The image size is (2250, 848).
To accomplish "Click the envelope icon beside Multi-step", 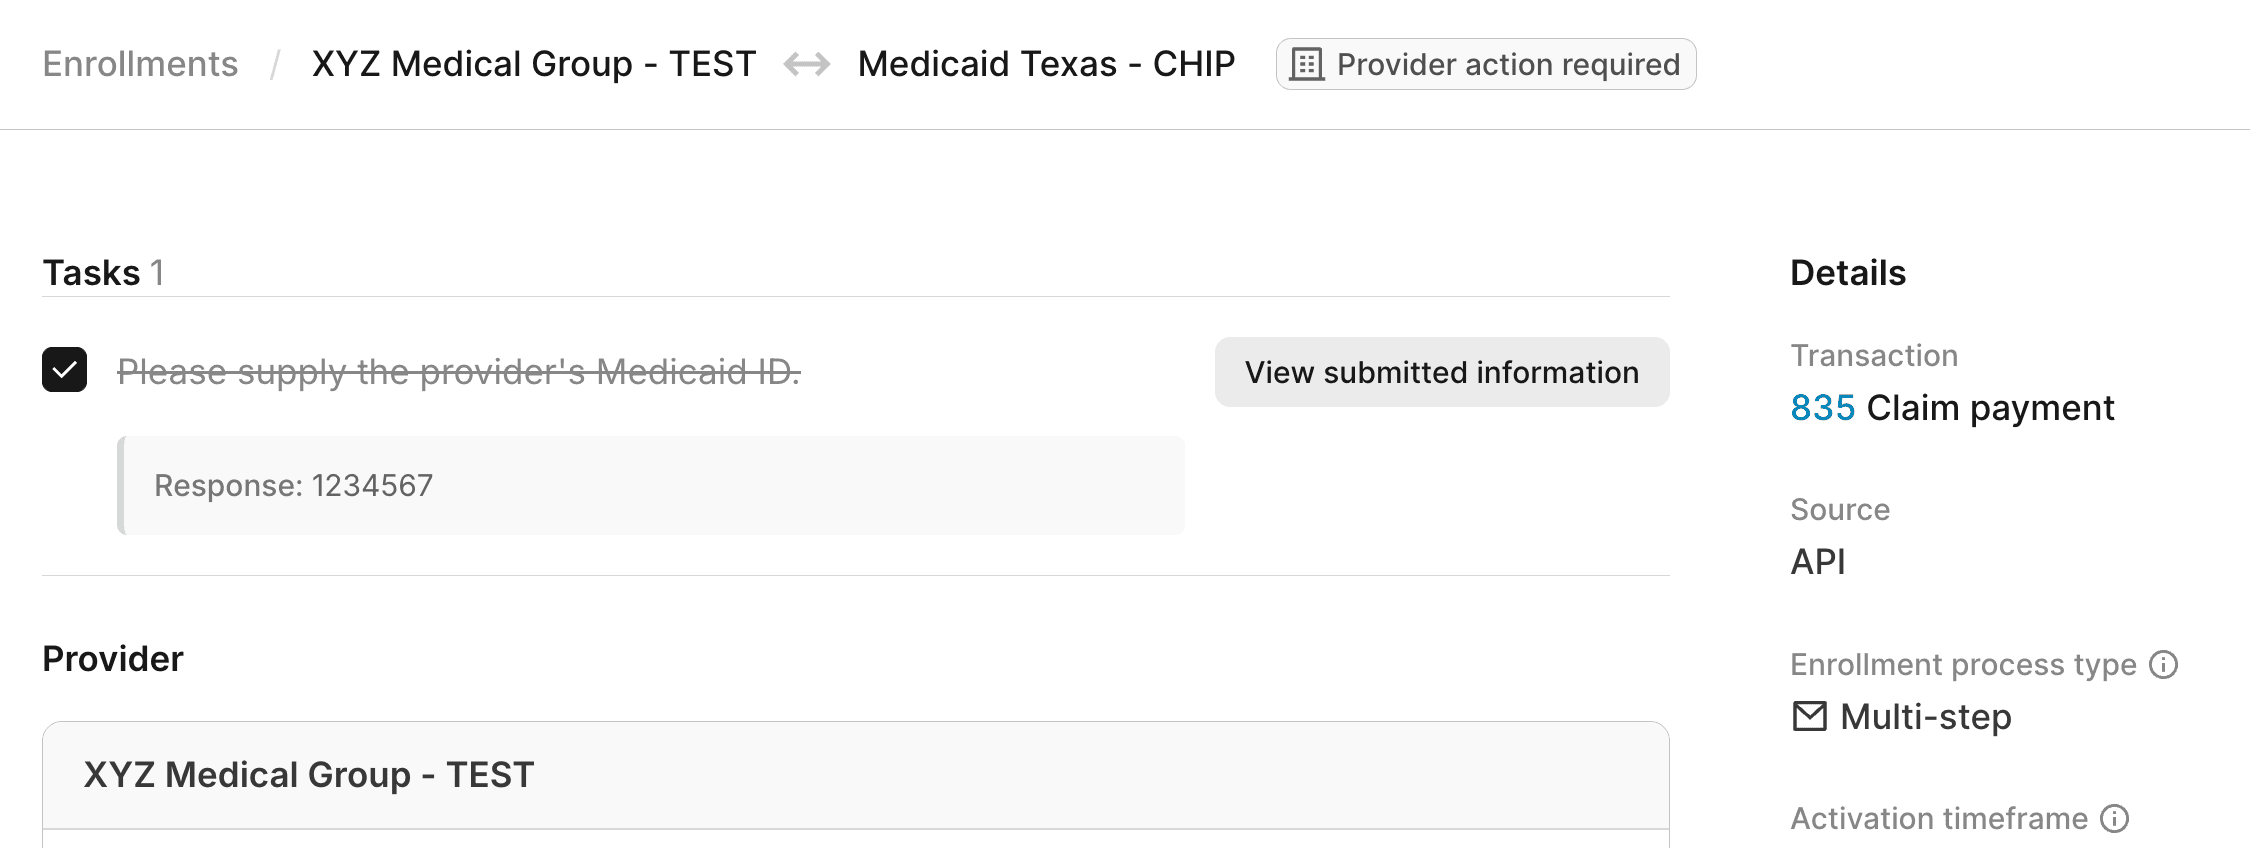I will (x=1809, y=716).
